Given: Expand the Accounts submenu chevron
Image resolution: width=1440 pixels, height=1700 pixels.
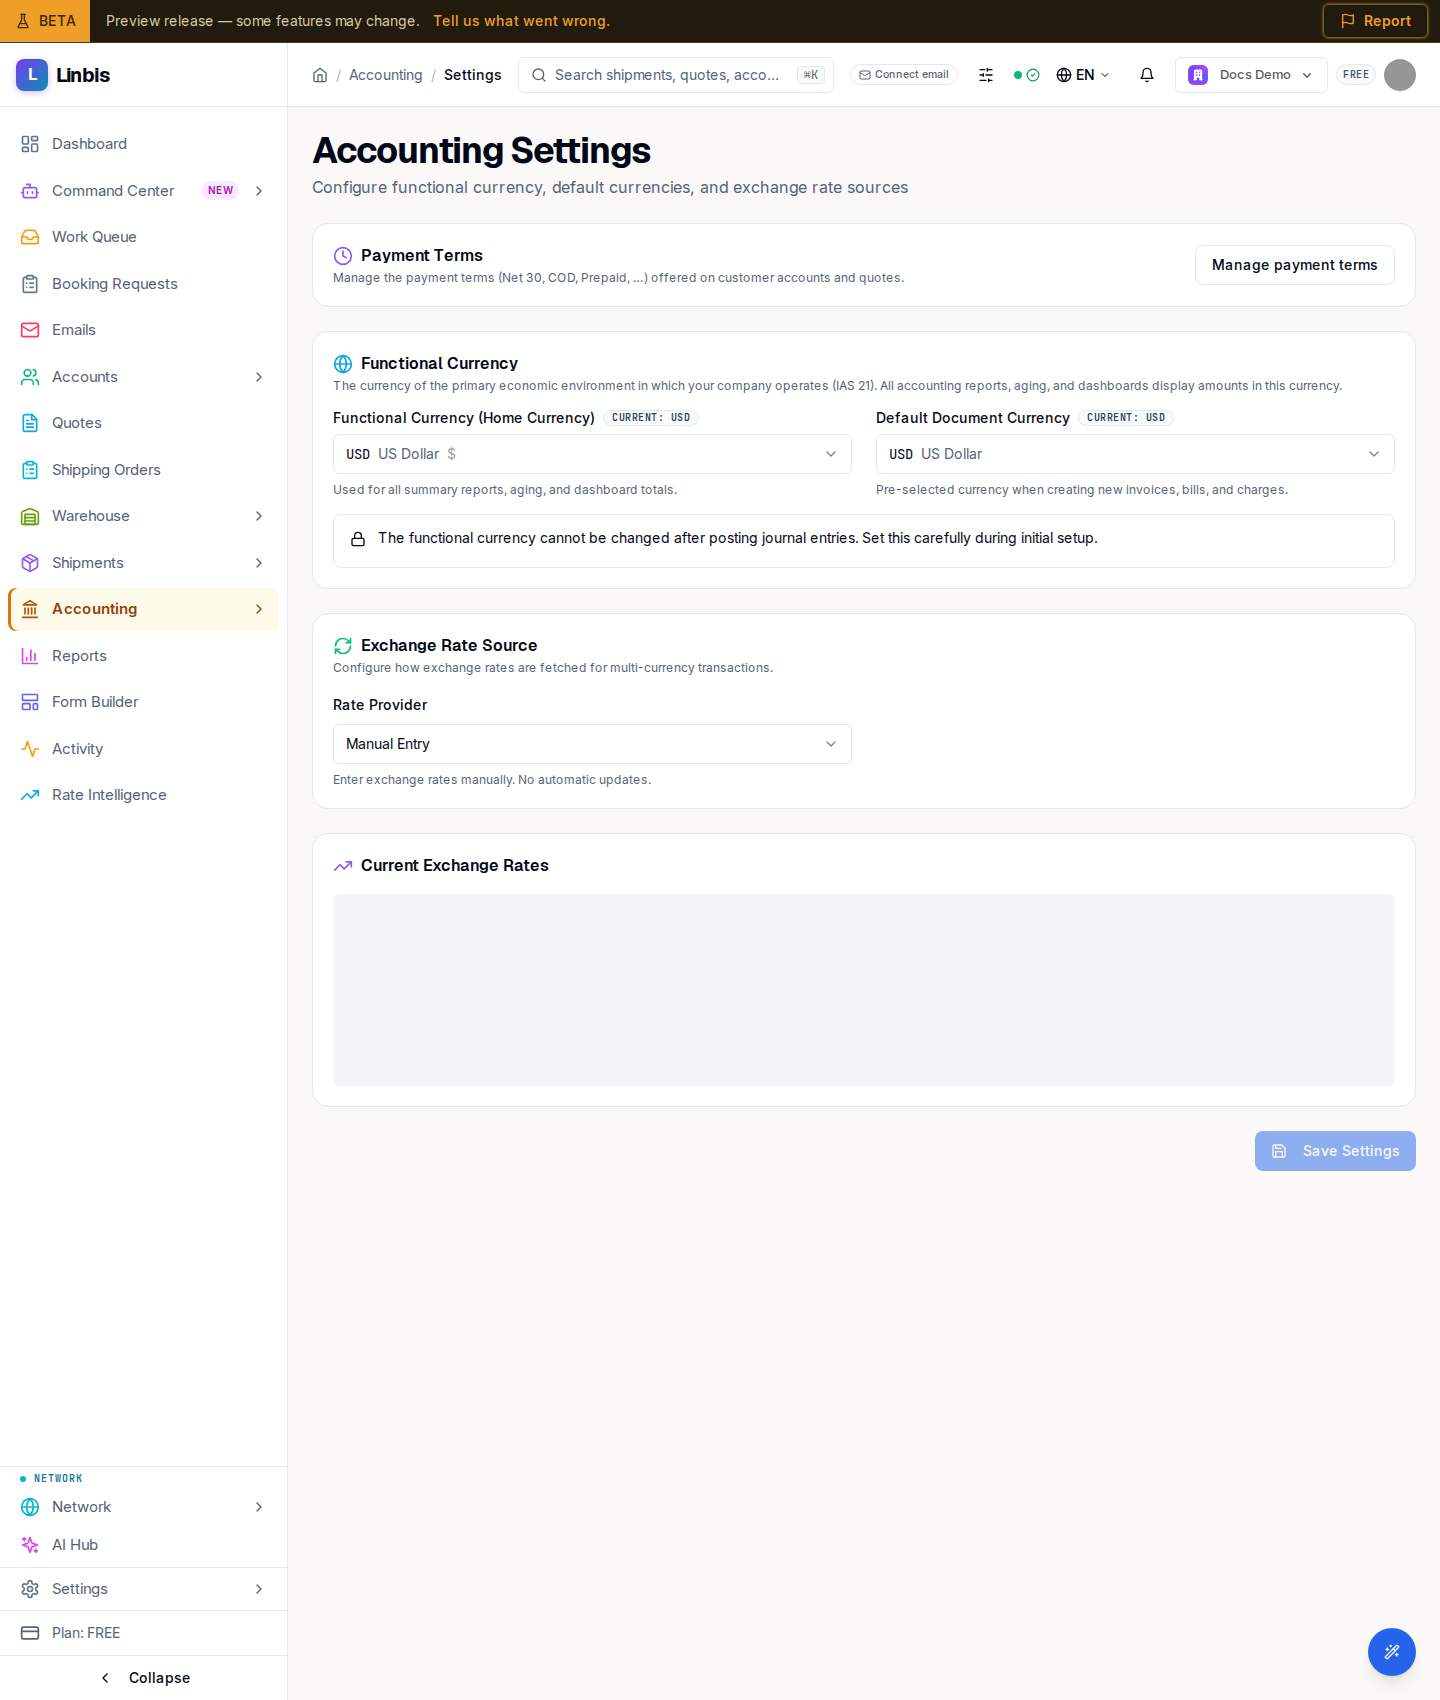Looking at the screenshot, I should tap(259, 377).
